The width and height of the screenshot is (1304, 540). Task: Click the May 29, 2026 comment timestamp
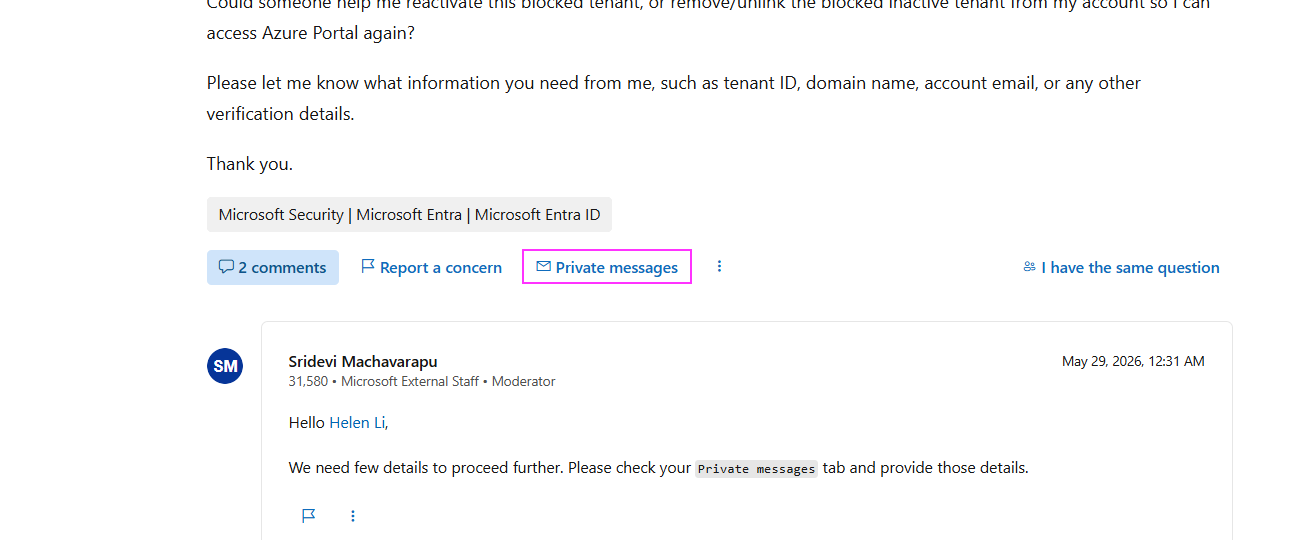1133,361
